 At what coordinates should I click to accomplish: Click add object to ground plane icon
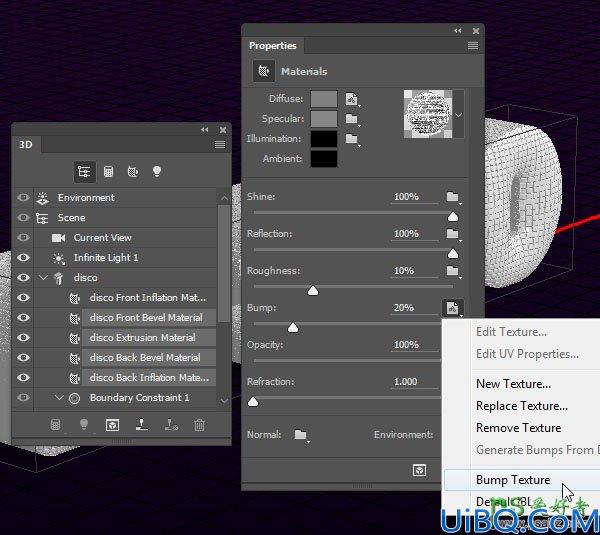[142, 424]
